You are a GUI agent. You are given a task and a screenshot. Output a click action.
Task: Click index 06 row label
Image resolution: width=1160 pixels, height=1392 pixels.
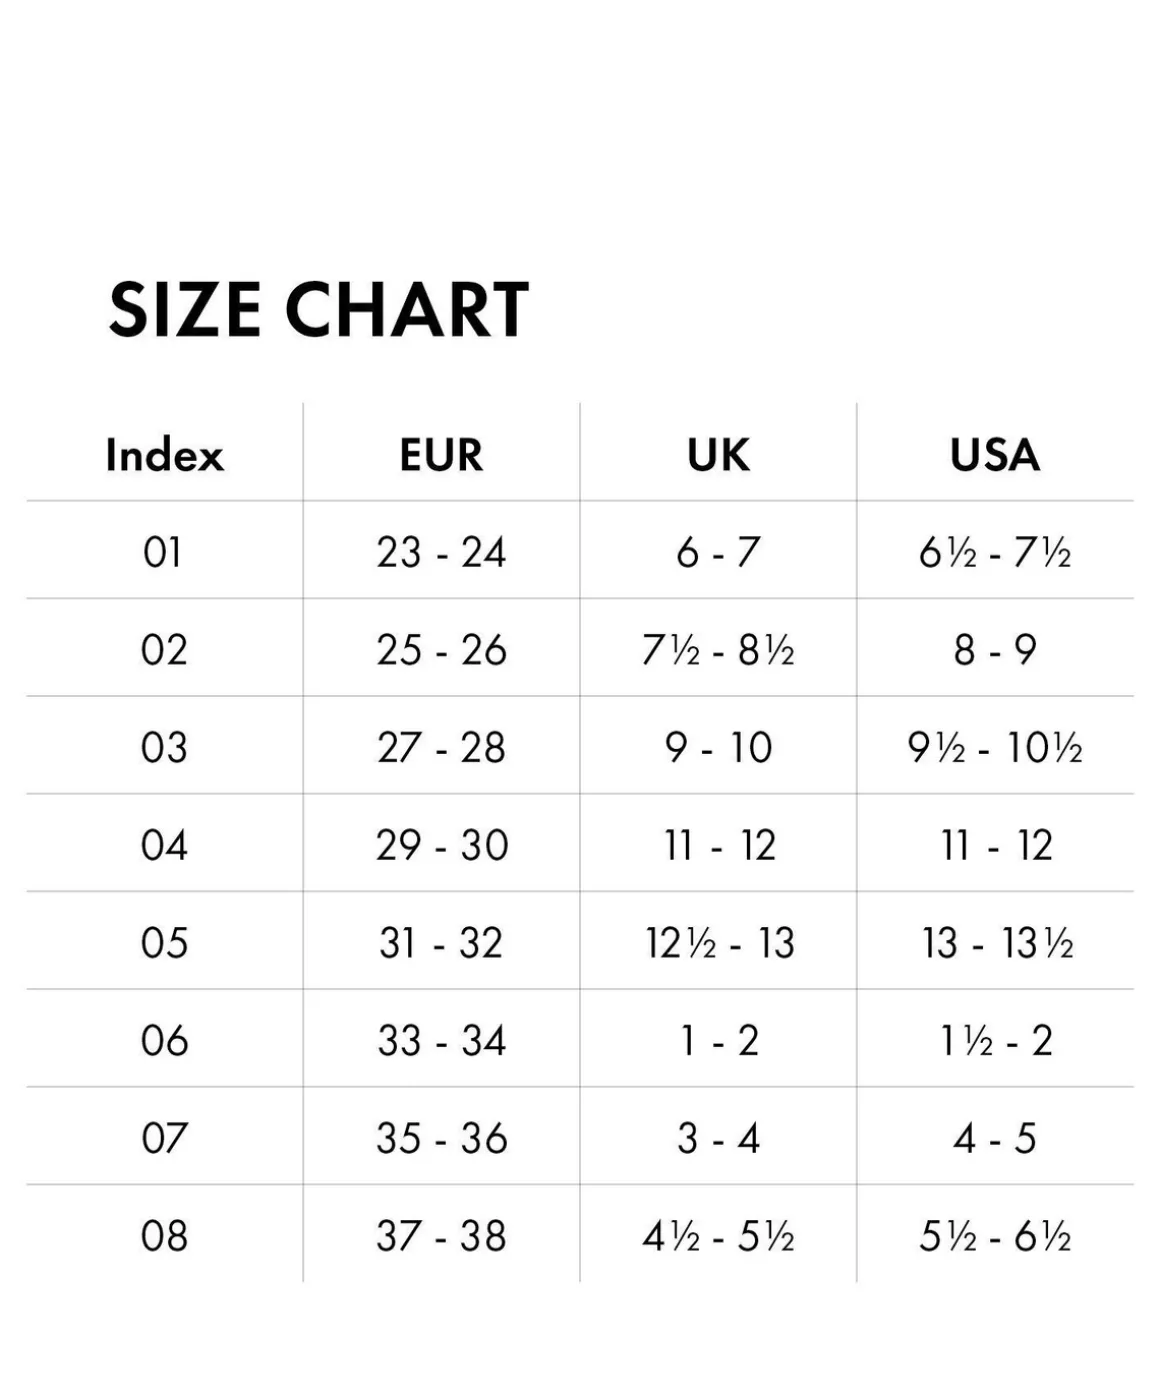coord(164,1041)
